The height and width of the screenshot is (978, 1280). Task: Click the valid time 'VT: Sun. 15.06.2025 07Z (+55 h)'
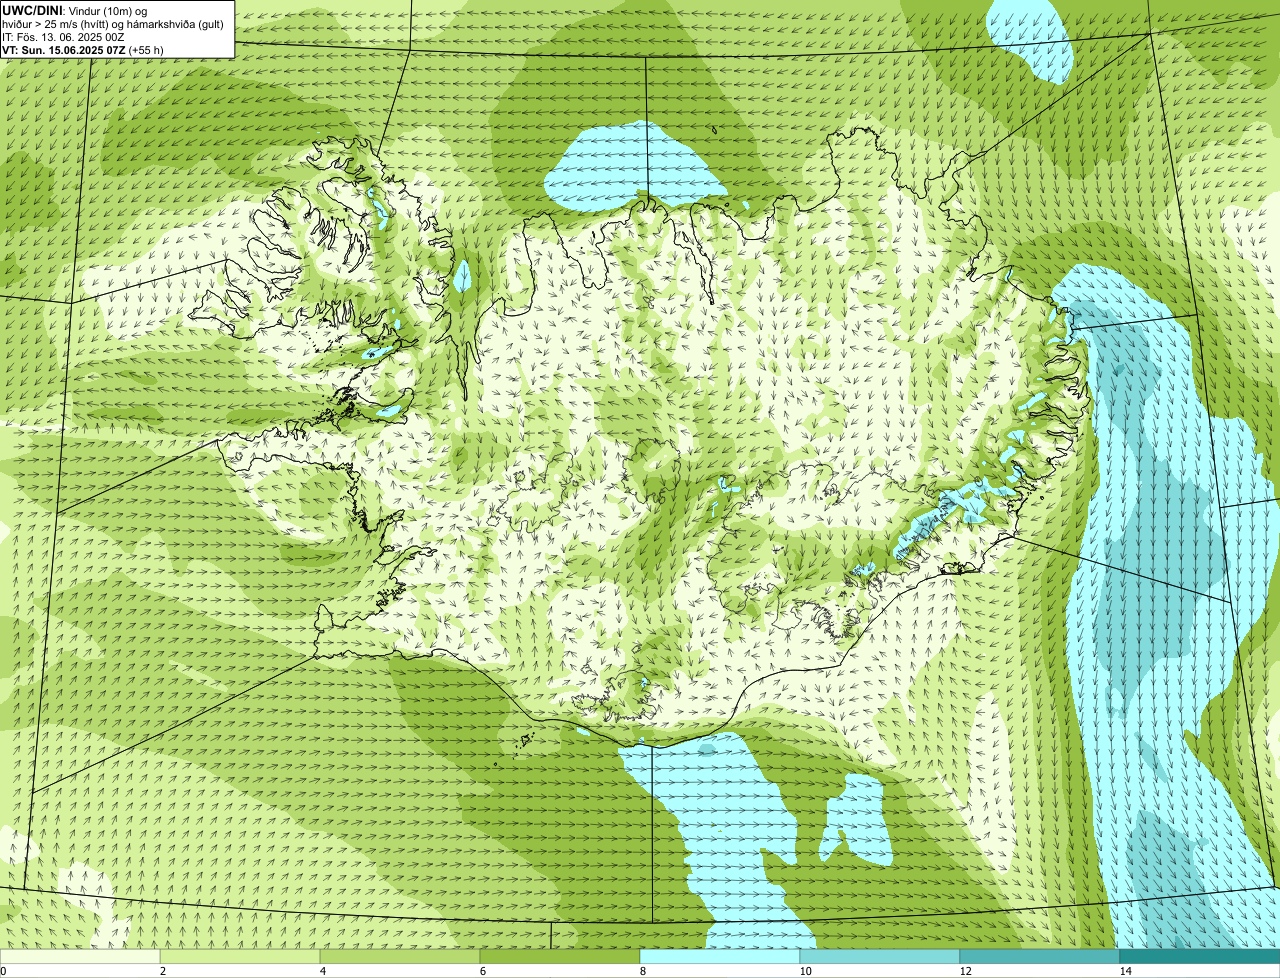click(83, 50)
